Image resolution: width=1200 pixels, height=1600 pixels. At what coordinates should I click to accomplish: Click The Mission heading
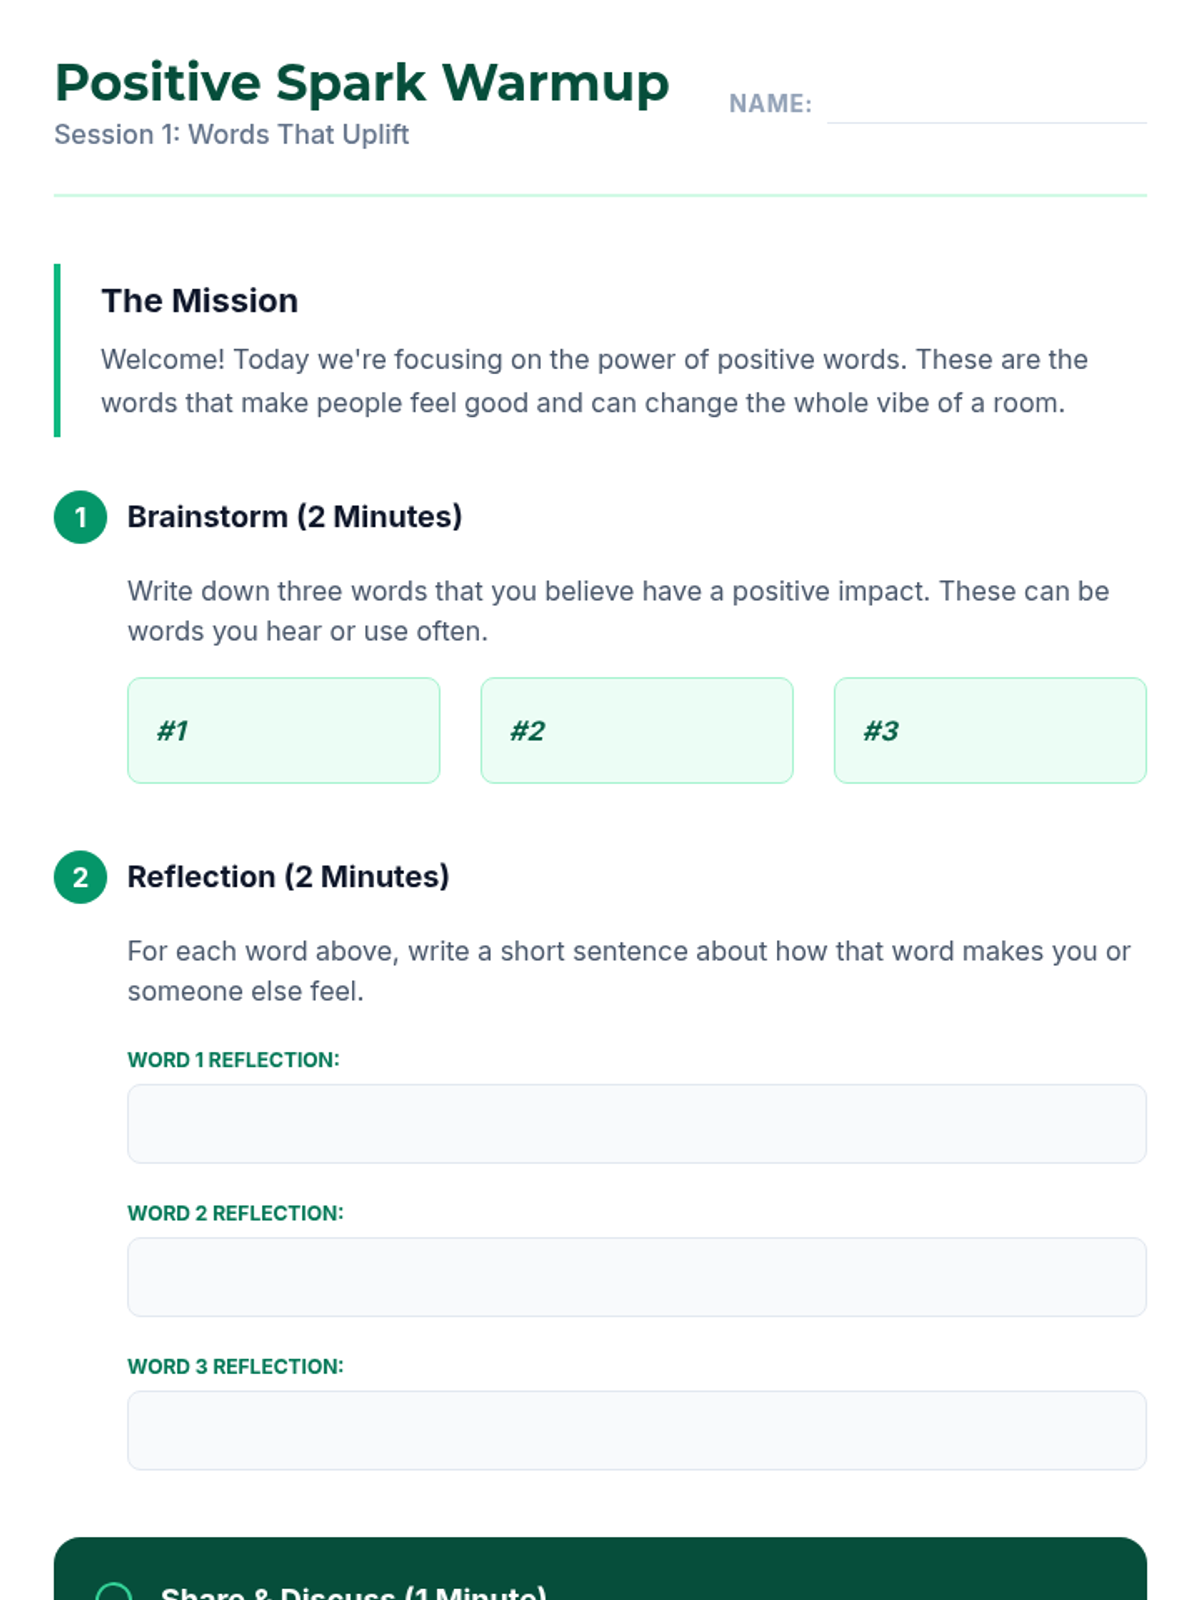[x=199, y=301]
